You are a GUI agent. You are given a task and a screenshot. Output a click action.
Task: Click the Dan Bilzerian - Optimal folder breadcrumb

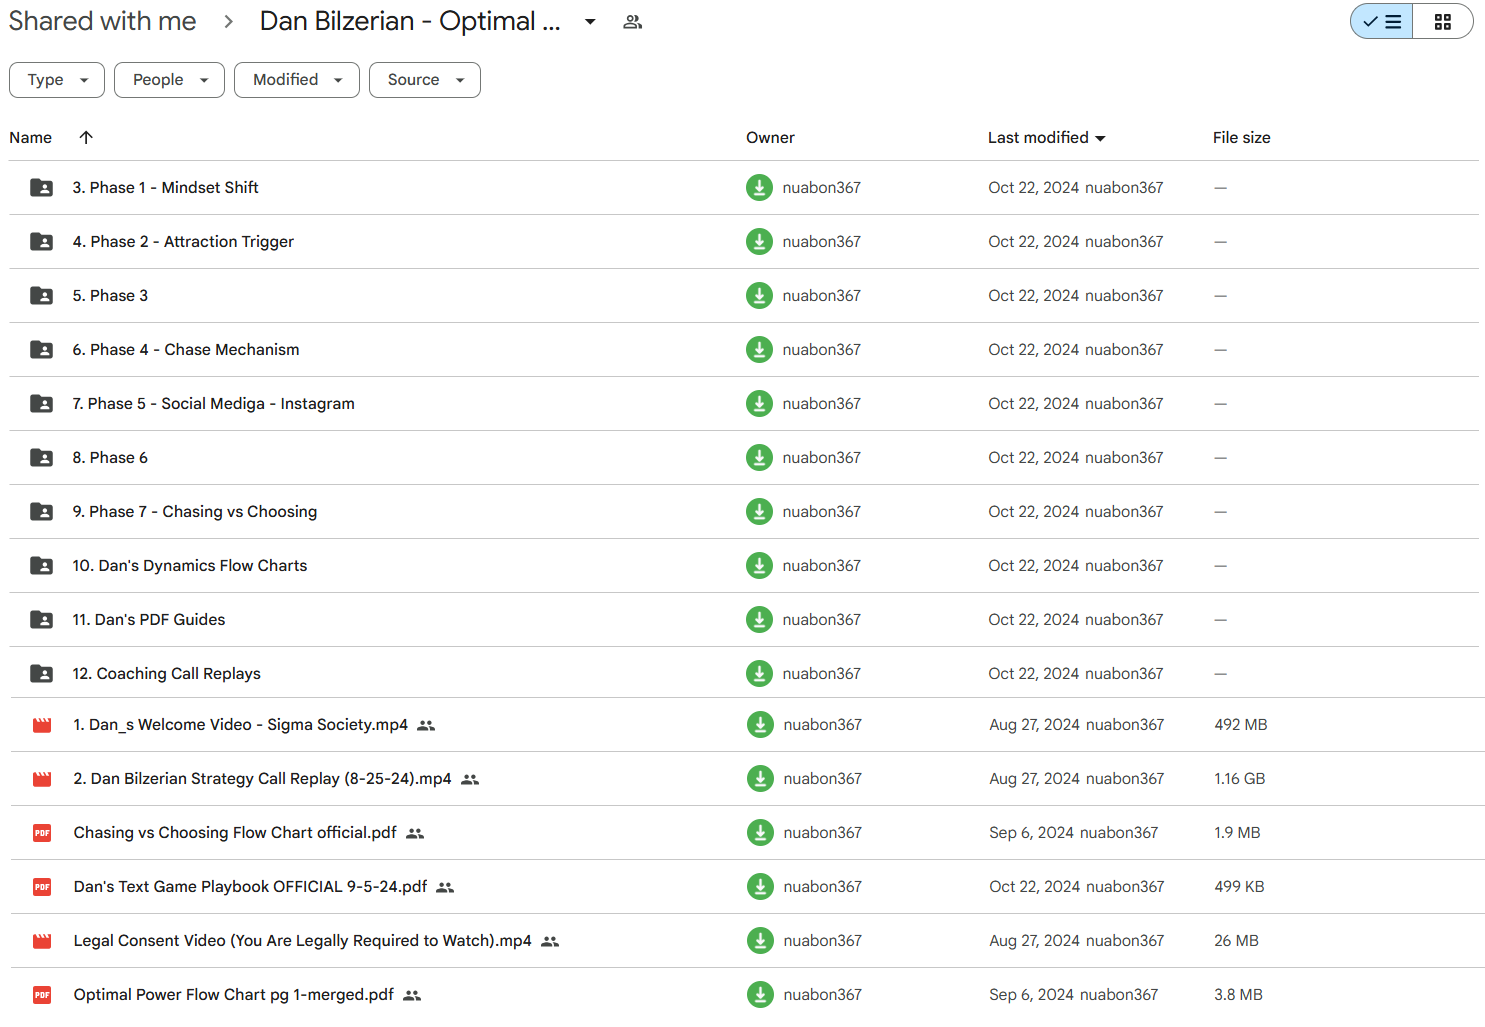410,21
